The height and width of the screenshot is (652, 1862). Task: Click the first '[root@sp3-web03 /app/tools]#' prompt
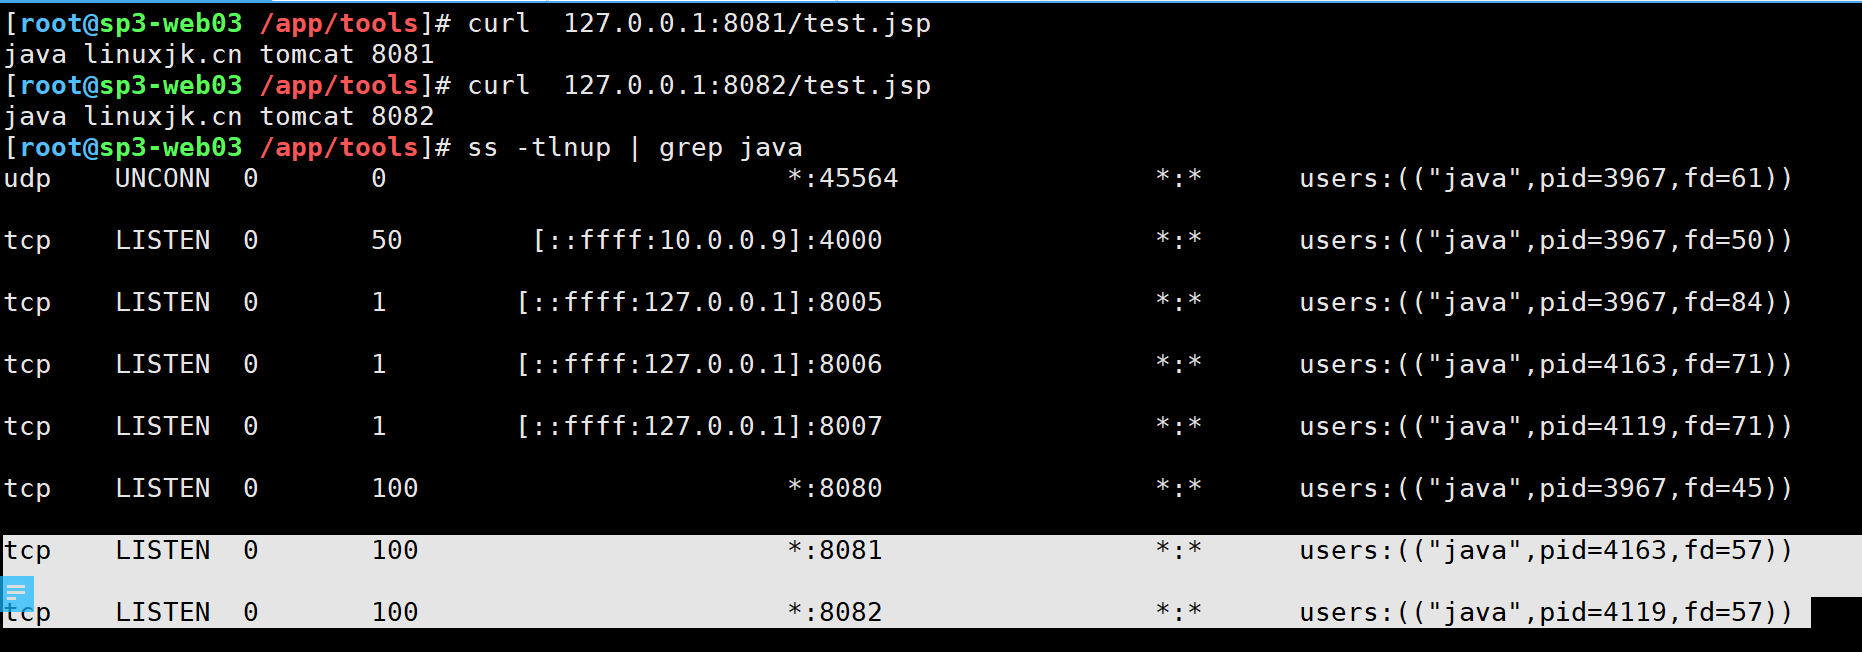(x=228, y=24)
